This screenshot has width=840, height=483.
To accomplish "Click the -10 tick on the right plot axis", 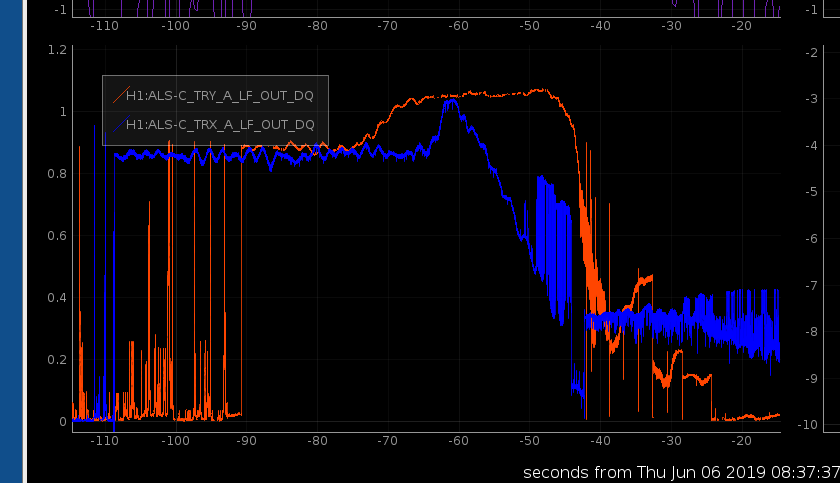I will coord(808,425).
